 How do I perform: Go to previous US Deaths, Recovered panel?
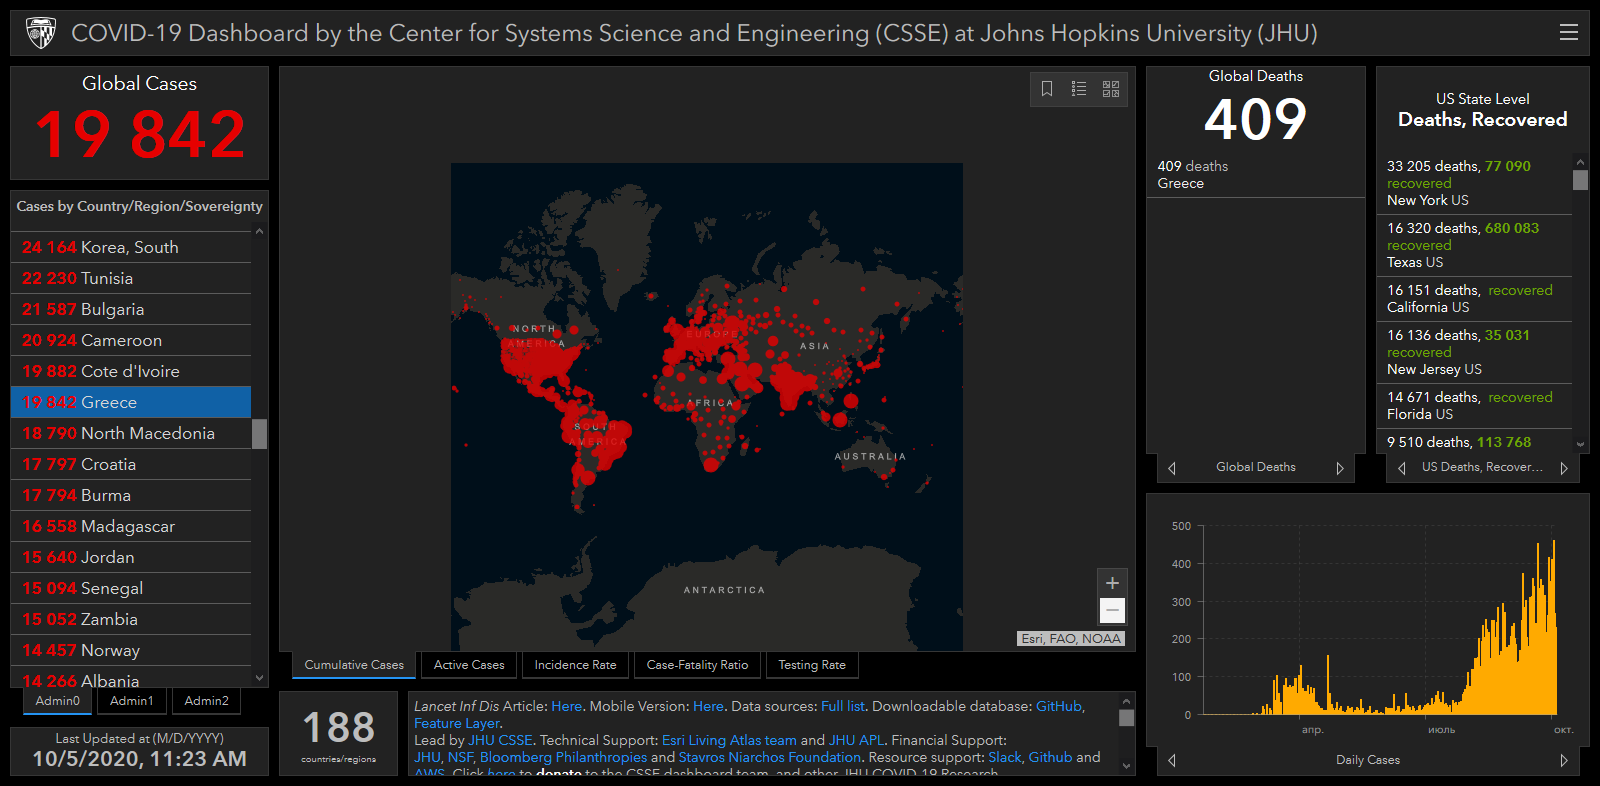[1402, 468]
